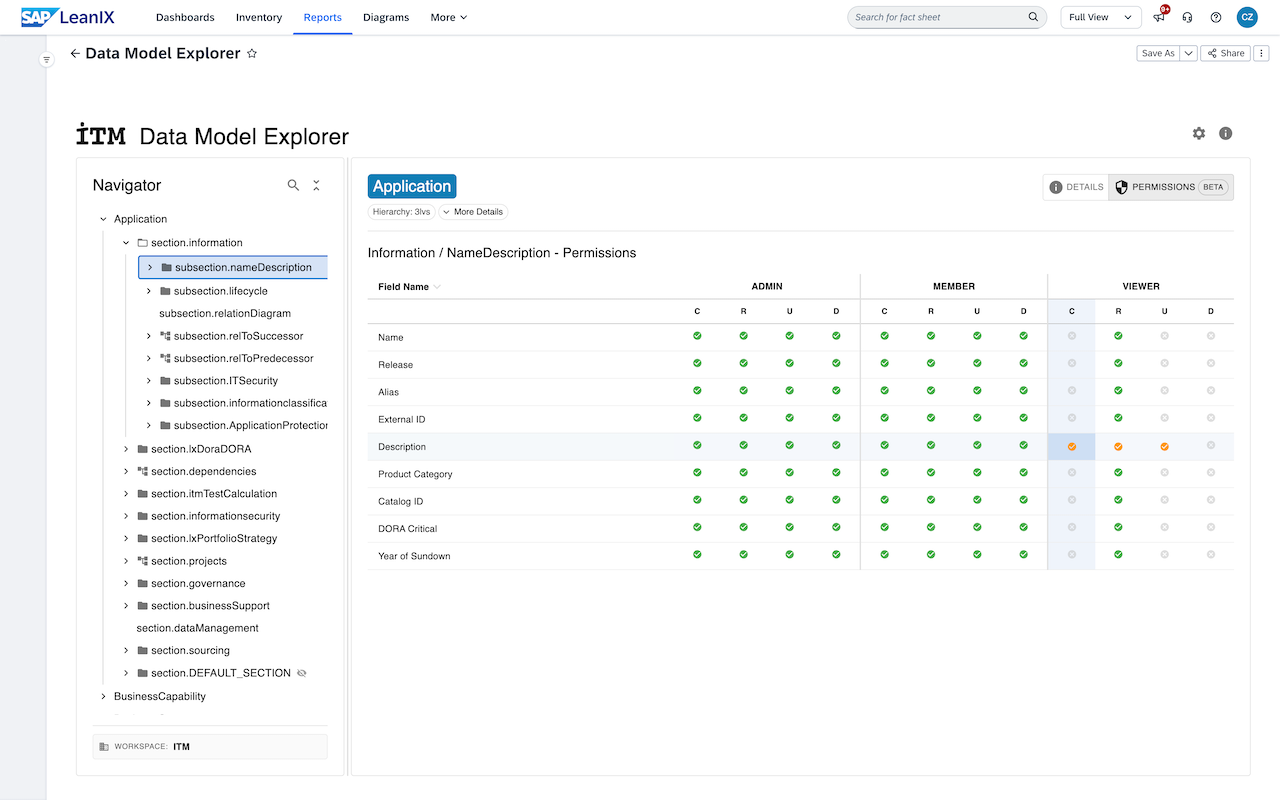Image resolution: width=1280 pixels, height=800 pixels.
Task: Click the orange Viewer Read icon for Description
Action: [1118, 446]
